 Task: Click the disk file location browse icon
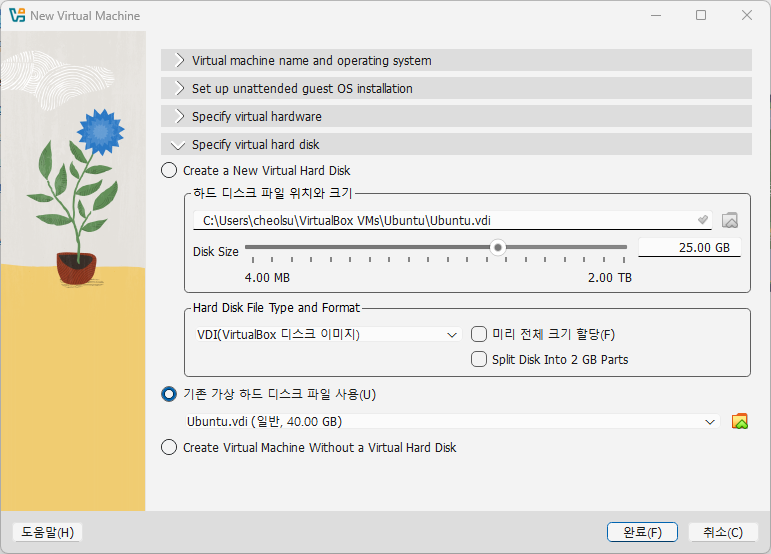[x=730, y=220]
